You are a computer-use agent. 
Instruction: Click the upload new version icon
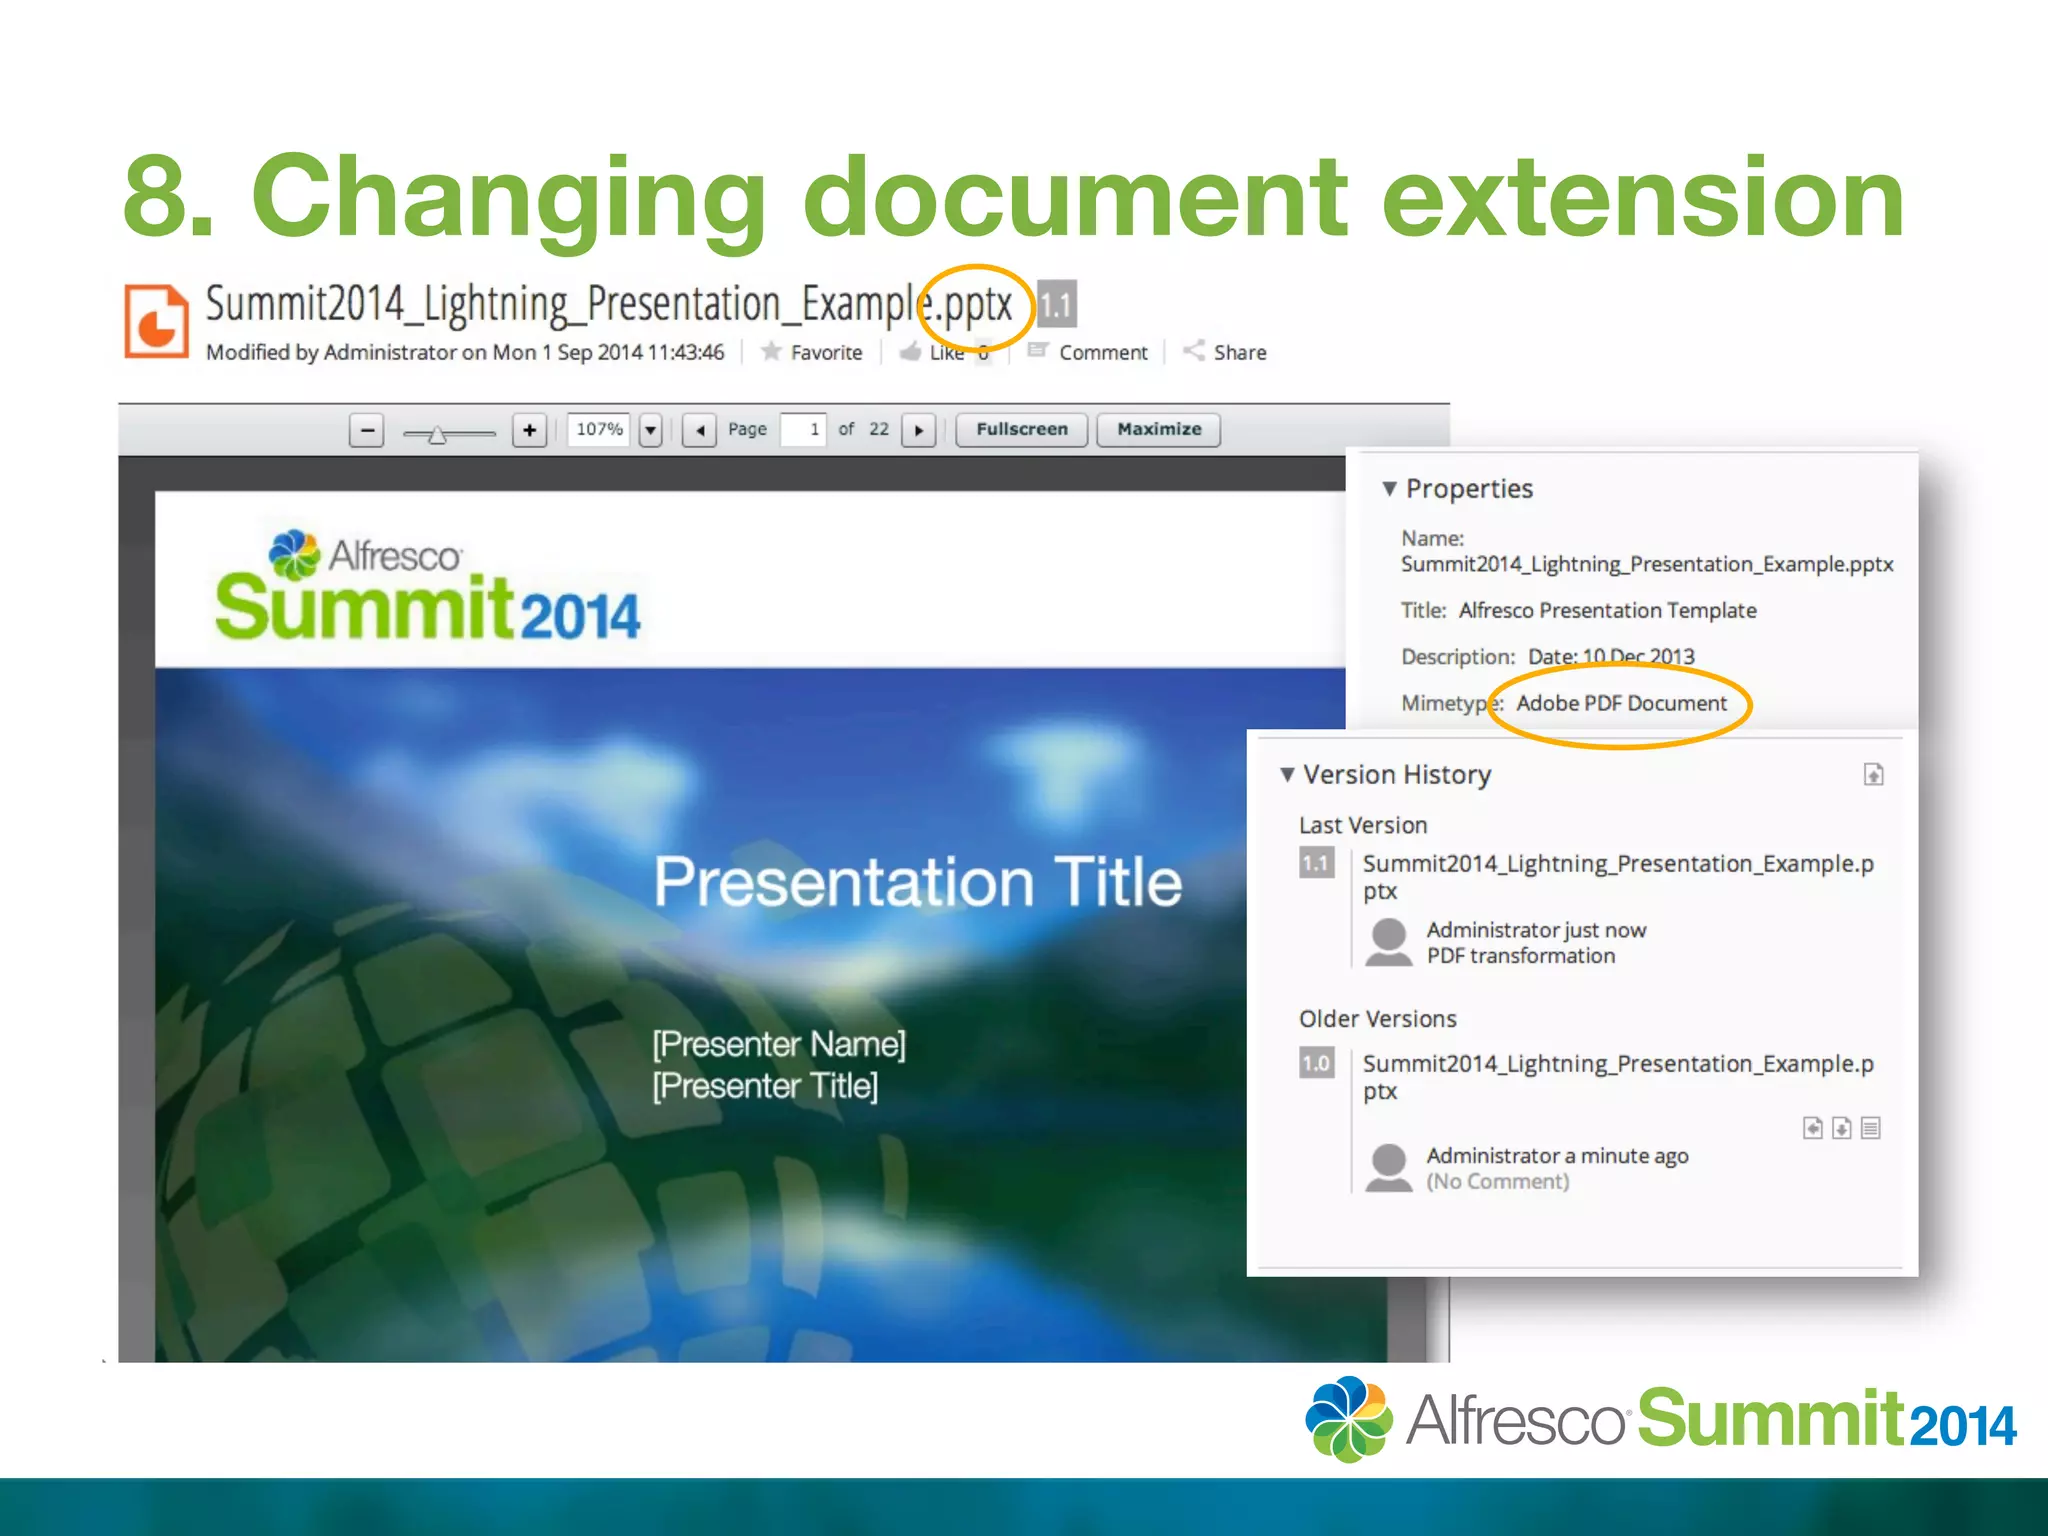(1874, 774)
